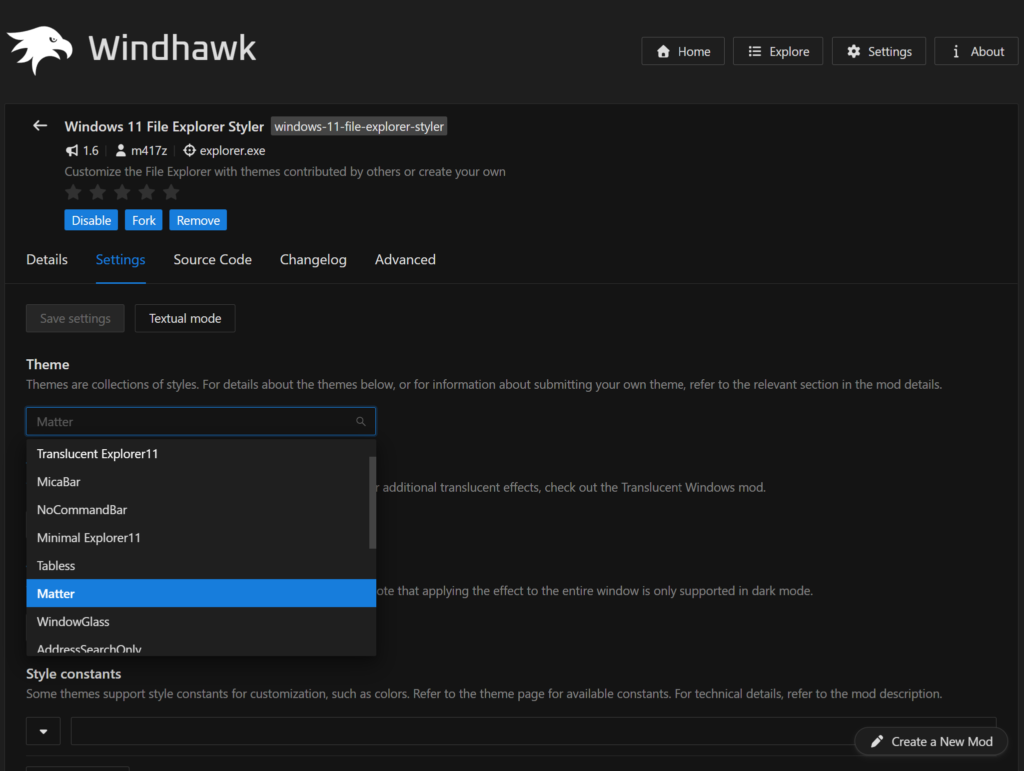The image size is (1024, 771).
Task: Choose the MicaBar theme
Action: 198,482
